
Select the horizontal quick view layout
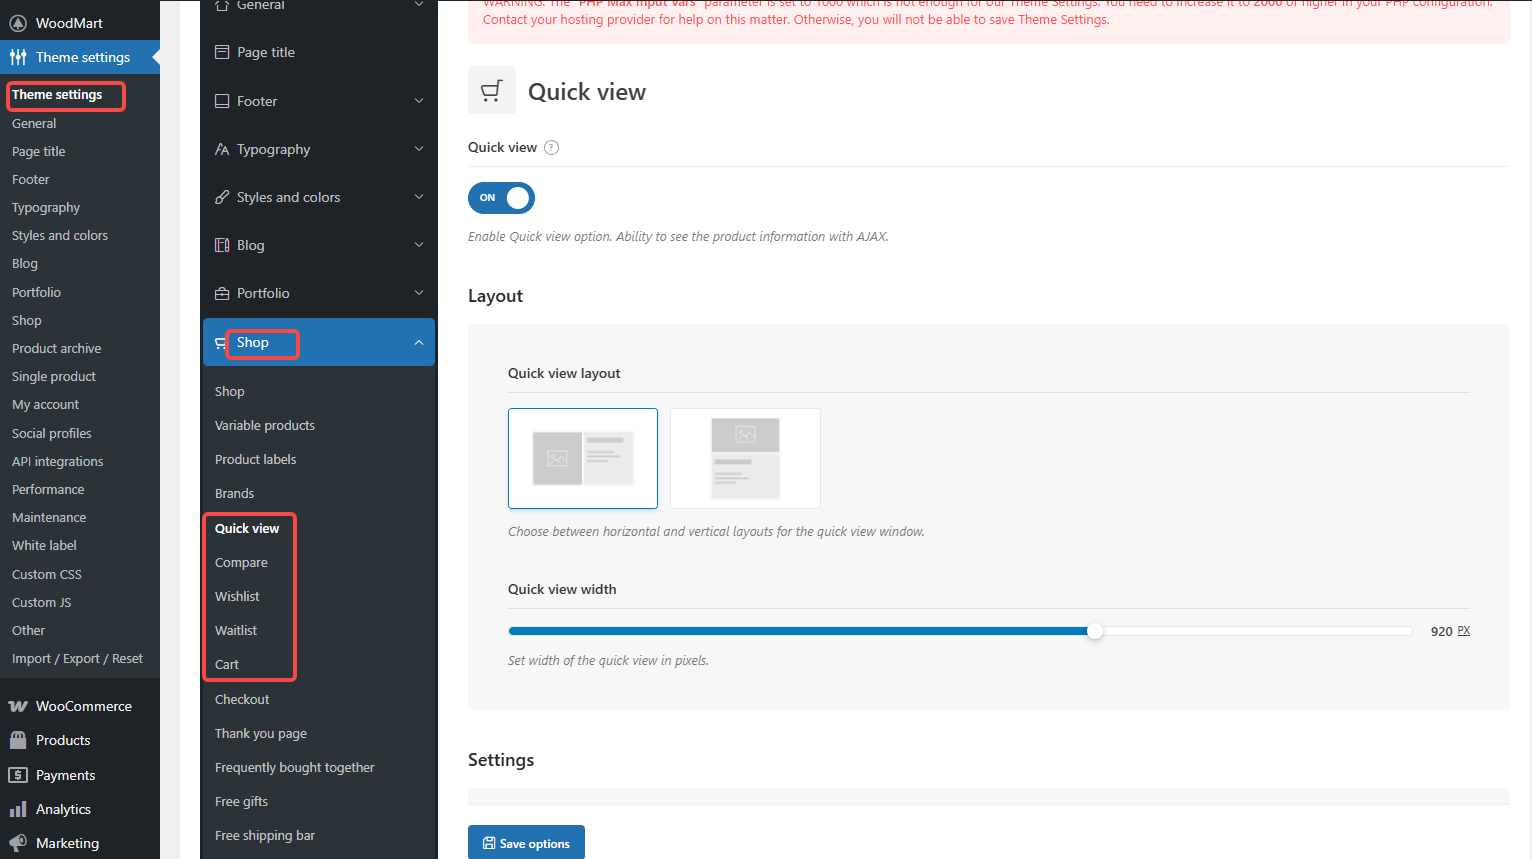583,458
